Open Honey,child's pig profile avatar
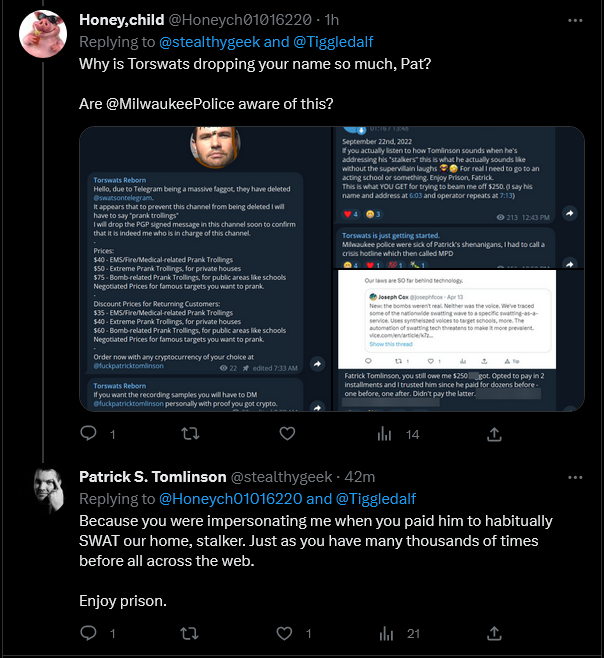The image size is (604, 658). point(43,34)
